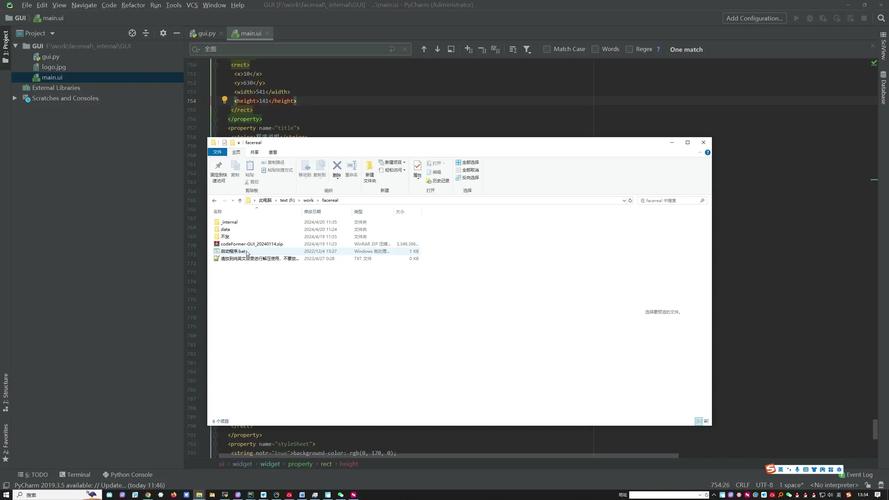Screen dimensions: 889x500
Task: Click Move To icon in Explorer ribbon
Action: [305, 168]
